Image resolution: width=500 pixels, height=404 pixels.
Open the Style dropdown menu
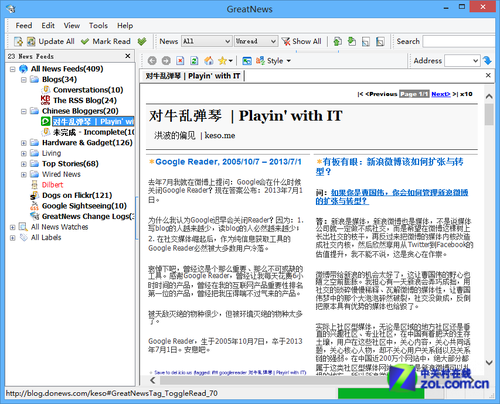click(273, 61)
